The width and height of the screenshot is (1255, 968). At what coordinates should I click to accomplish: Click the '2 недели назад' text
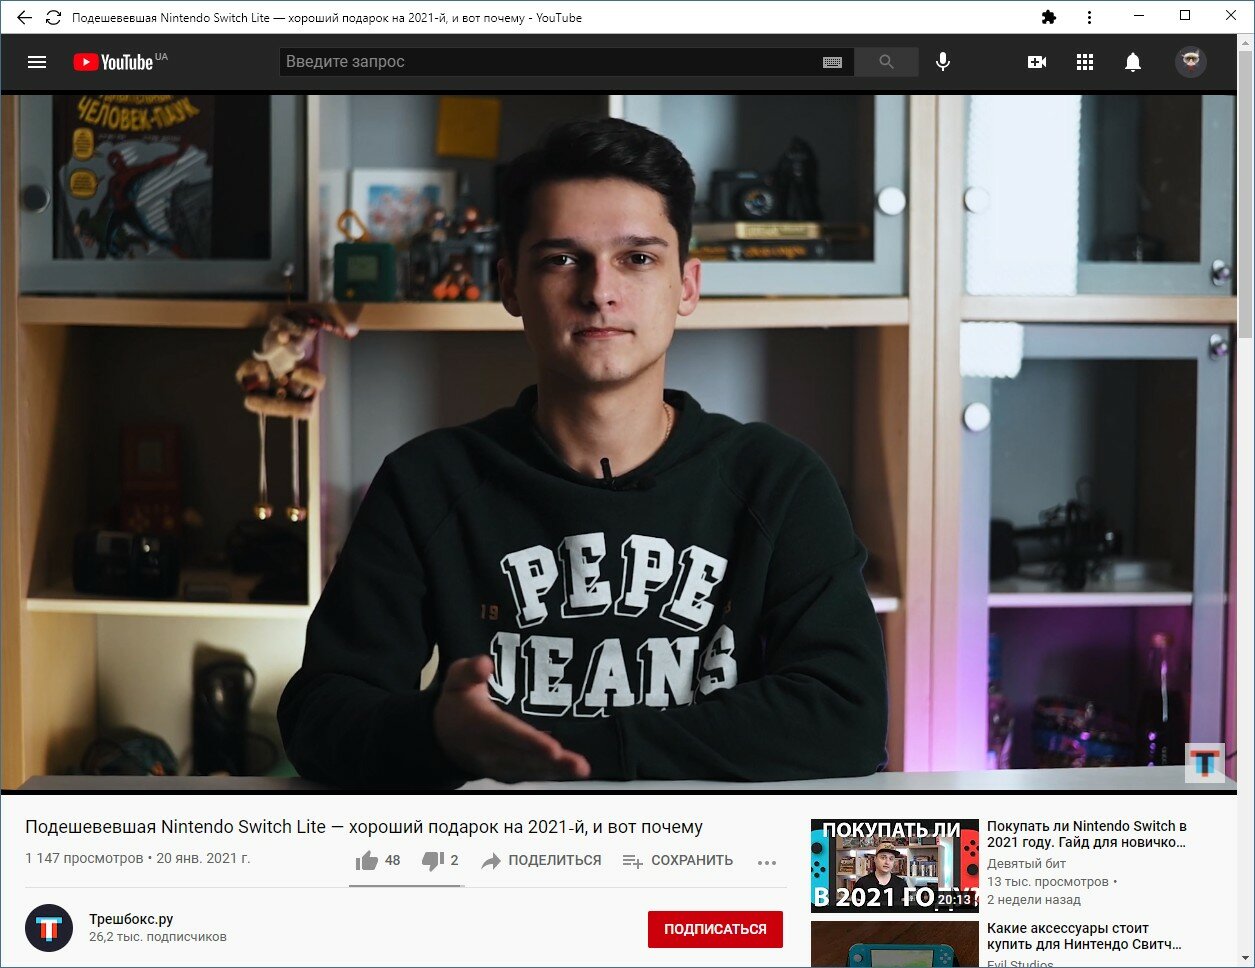tap(1034, 900)
